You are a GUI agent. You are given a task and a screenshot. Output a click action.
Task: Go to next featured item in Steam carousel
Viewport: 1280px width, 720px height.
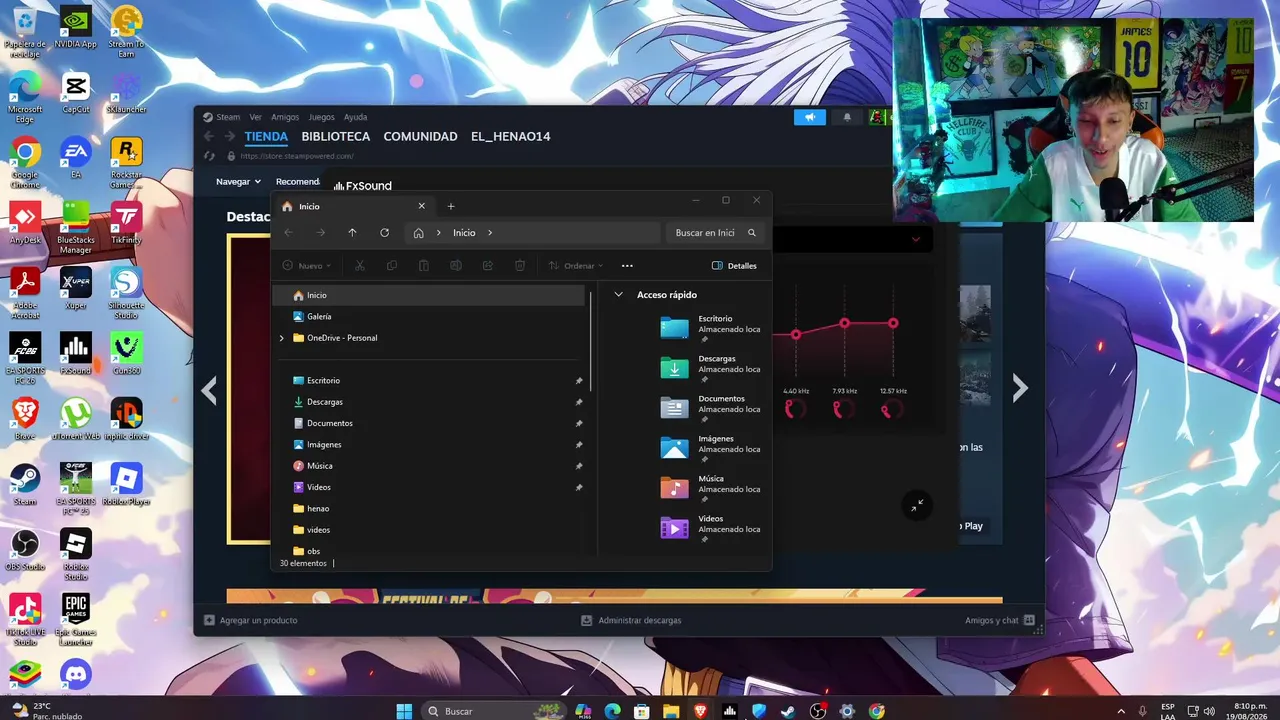point(1019,388)
